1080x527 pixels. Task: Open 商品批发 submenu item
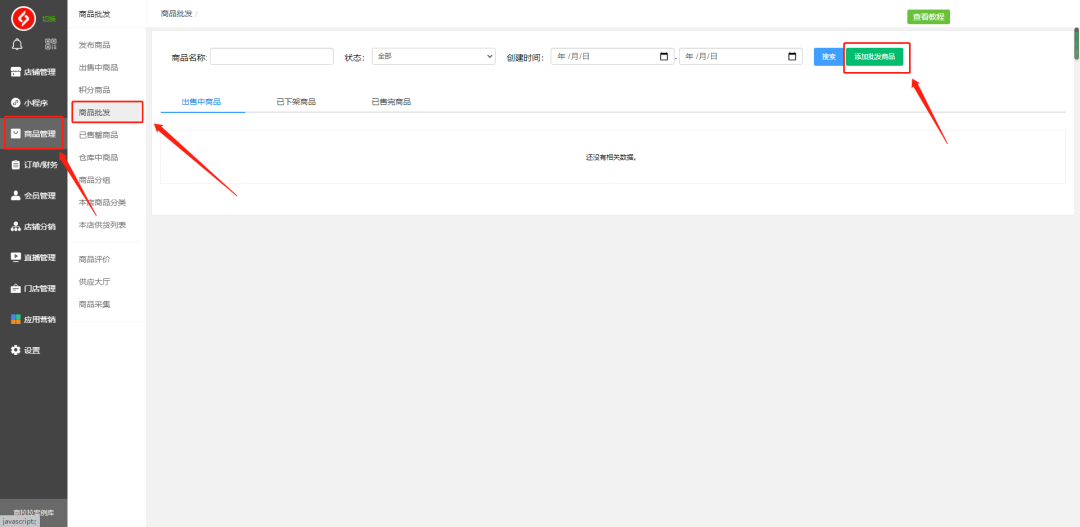tap(94, 112)
